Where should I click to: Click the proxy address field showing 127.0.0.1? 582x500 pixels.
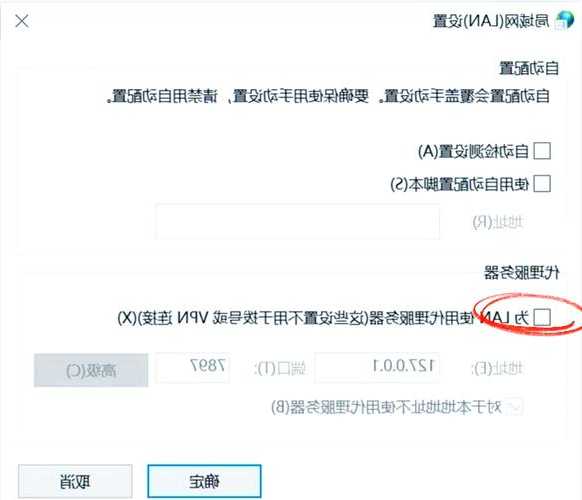point(377,367)
